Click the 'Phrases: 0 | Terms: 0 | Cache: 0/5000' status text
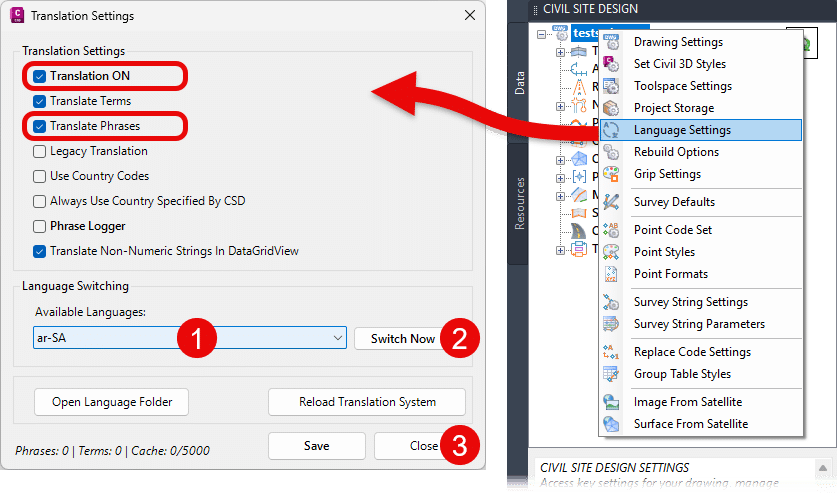 pos(112,451)
